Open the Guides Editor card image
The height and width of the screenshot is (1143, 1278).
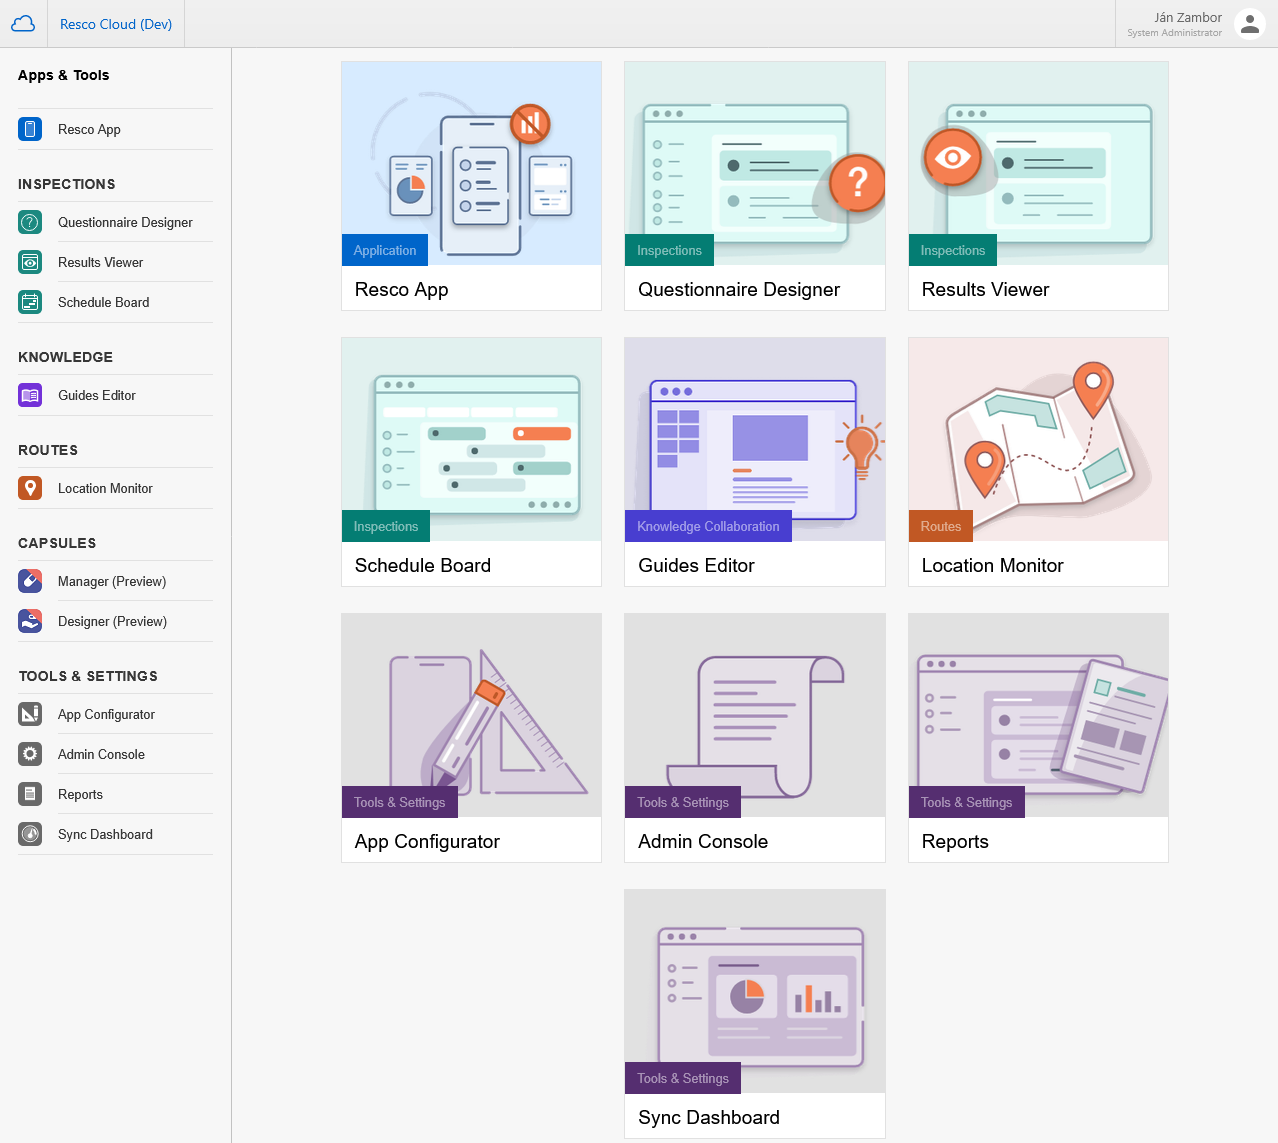(x=755, y=439)
